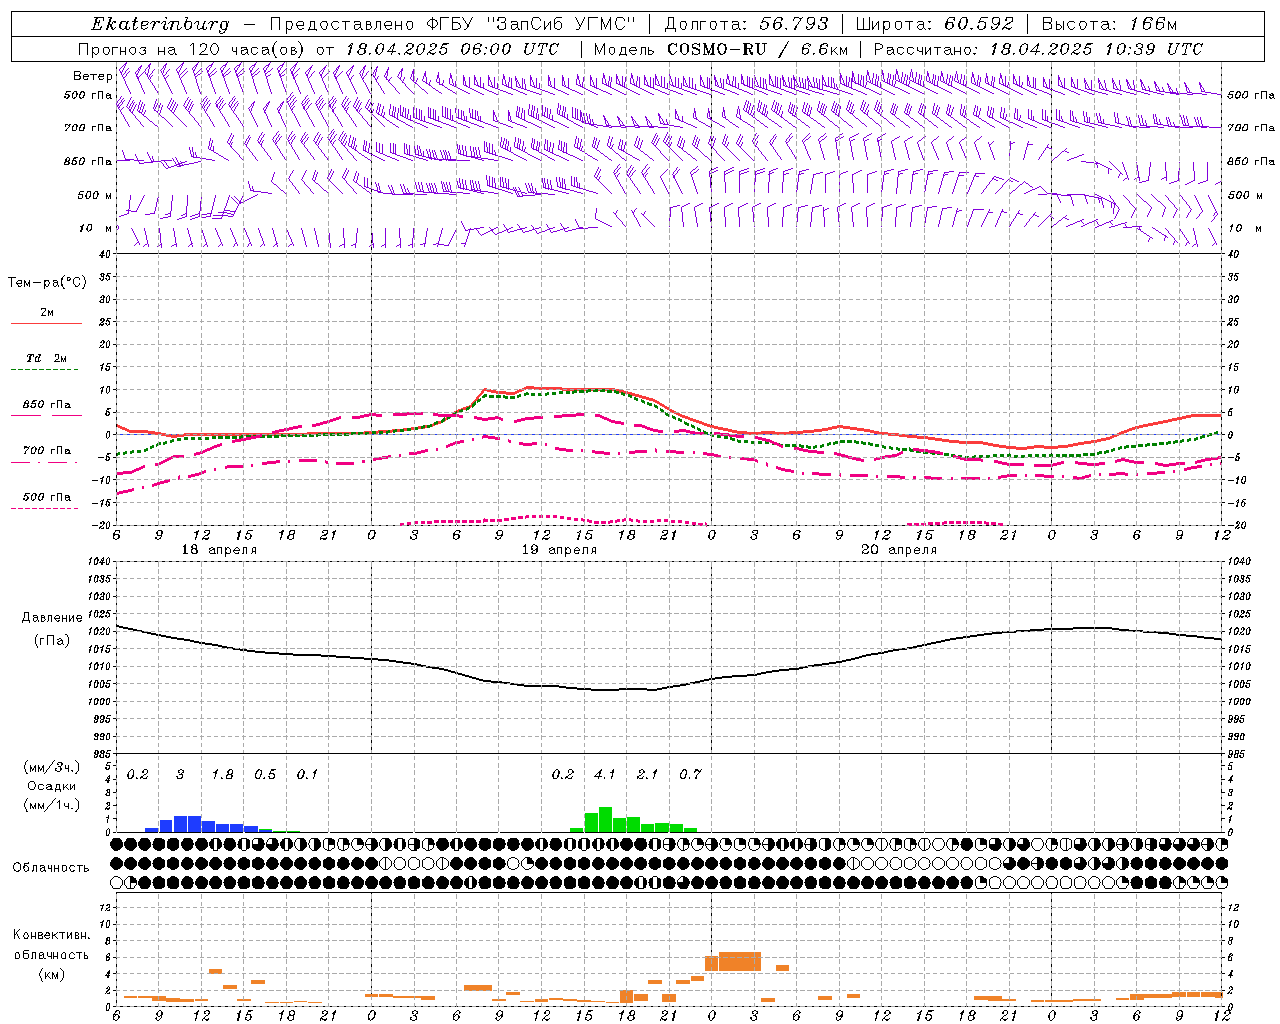Click the precipitation total '0.7'
The height and width of the screenshot is (1024, 1280).
[690, 775]
